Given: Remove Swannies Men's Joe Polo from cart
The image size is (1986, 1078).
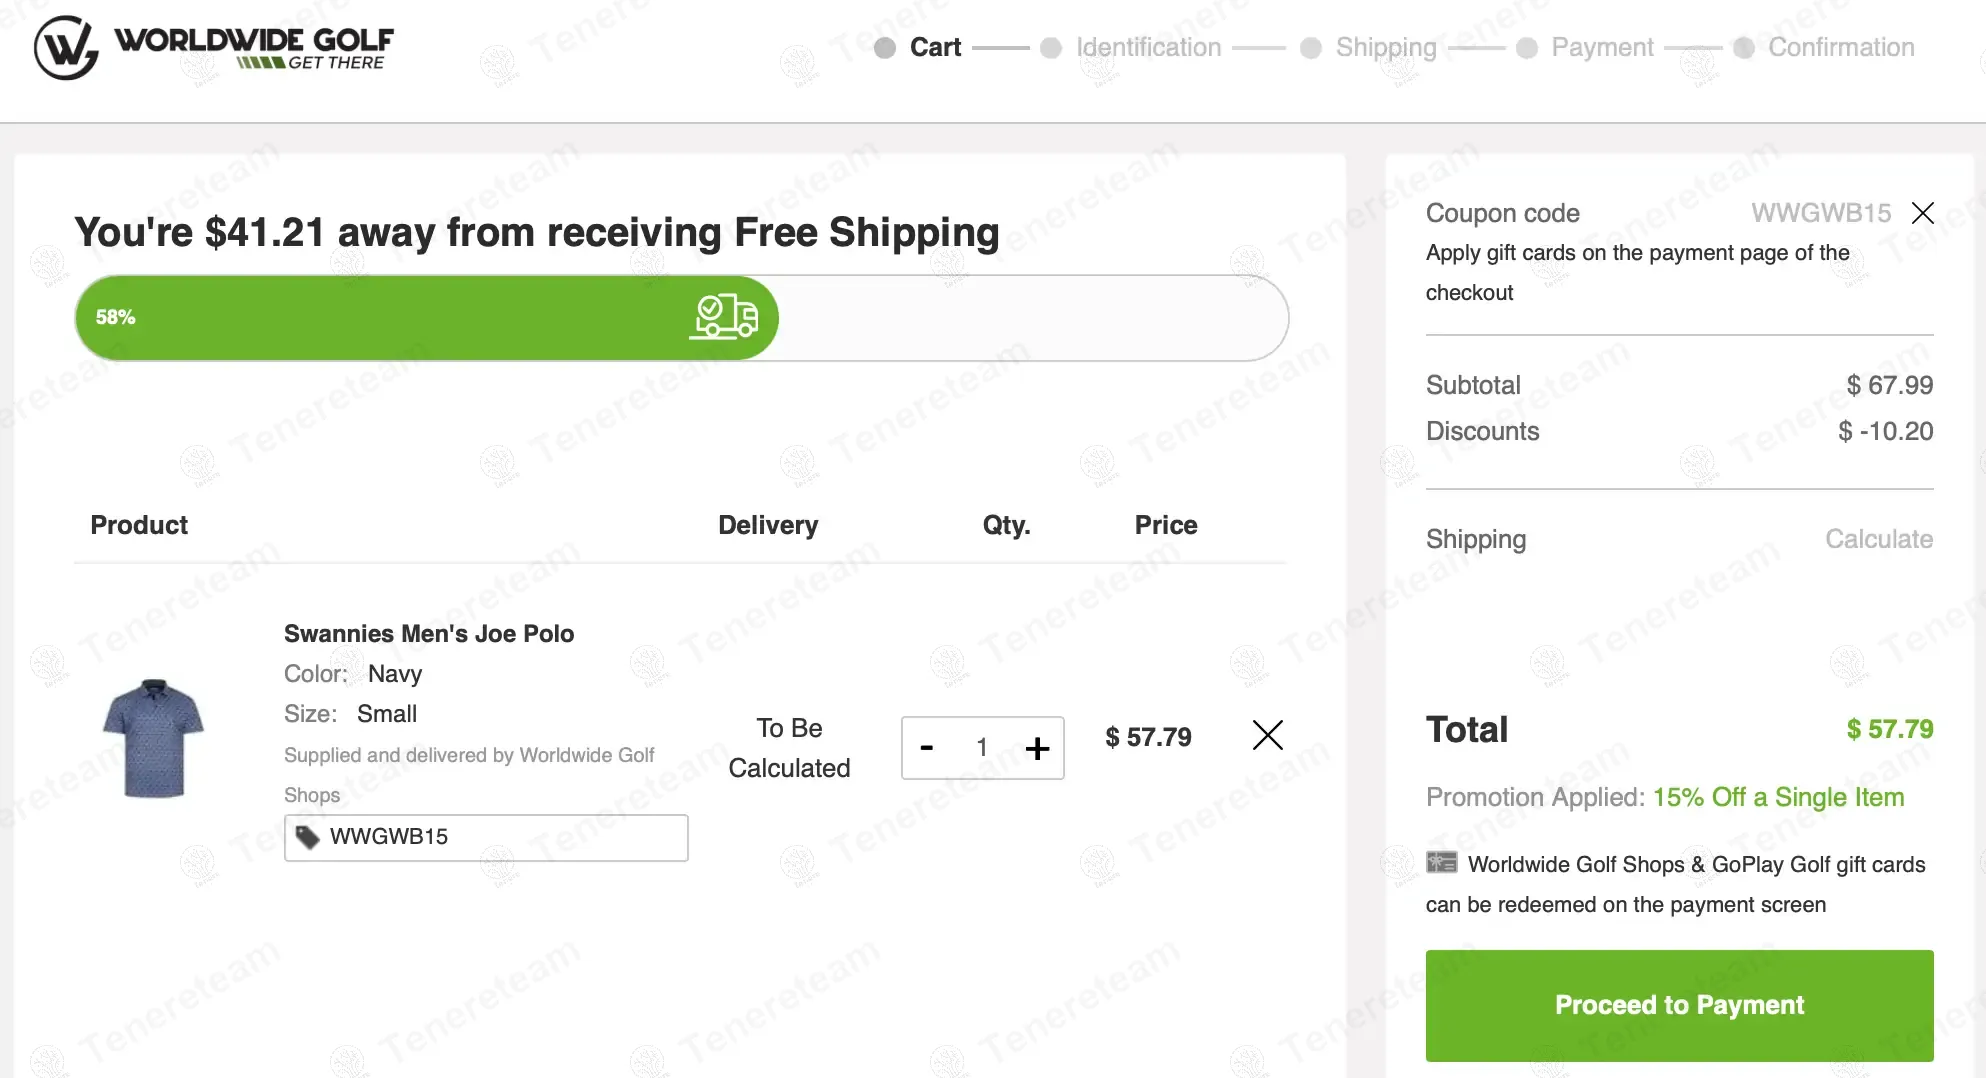Looking at the screenshot, I should click(x=1267, y=736).
